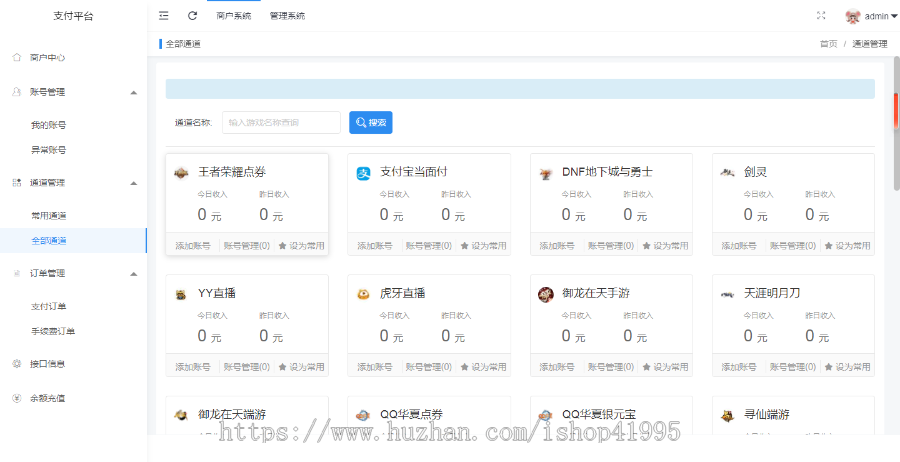Viewport: 900px width, 462px height.
Task: Click the QQ华夏点券 channel icon
Action: pyautogui.click(x=363, y=416)
